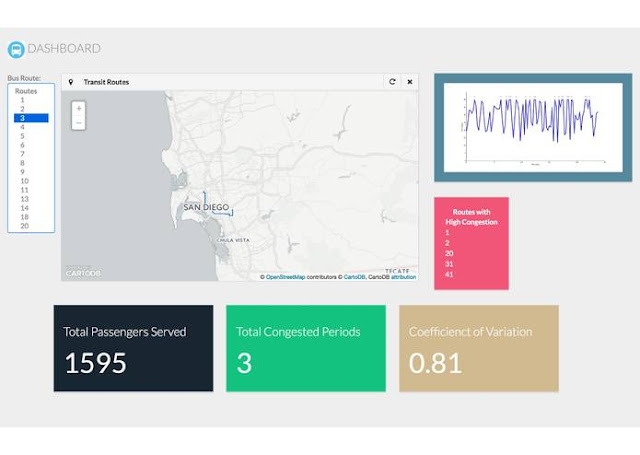
Task: Open the attribution link on the map
Action: click(404, 277)
